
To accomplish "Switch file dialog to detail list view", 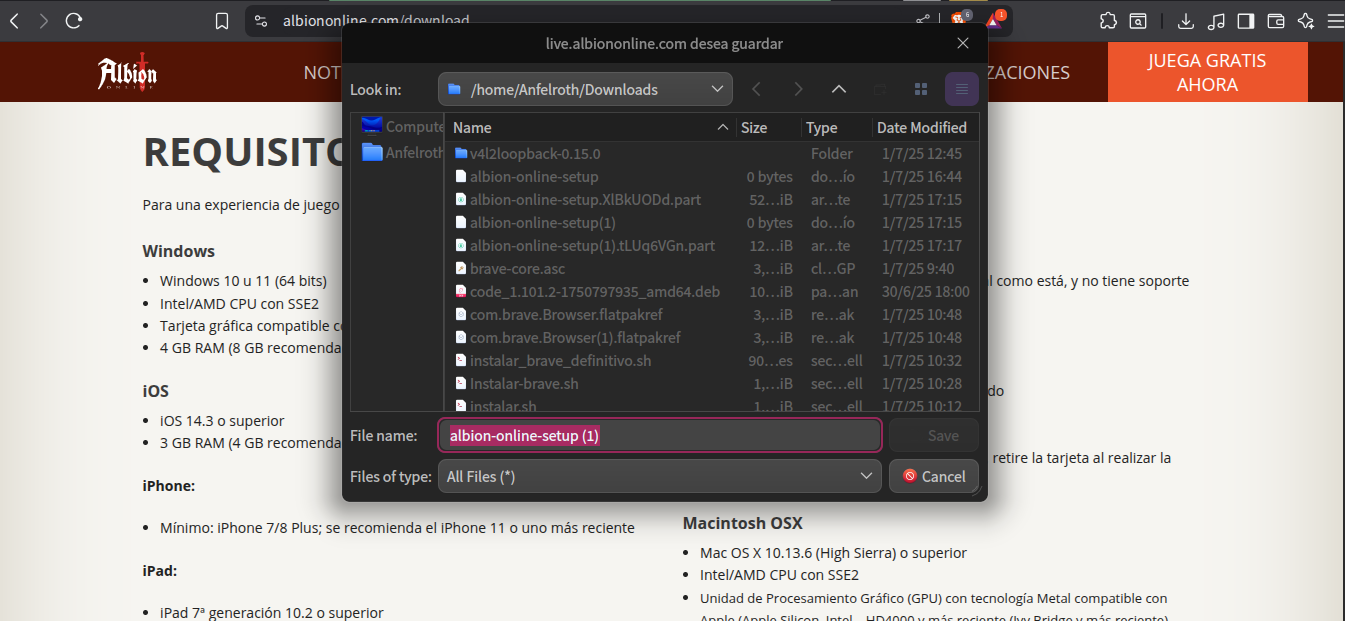I will (961, 89).
